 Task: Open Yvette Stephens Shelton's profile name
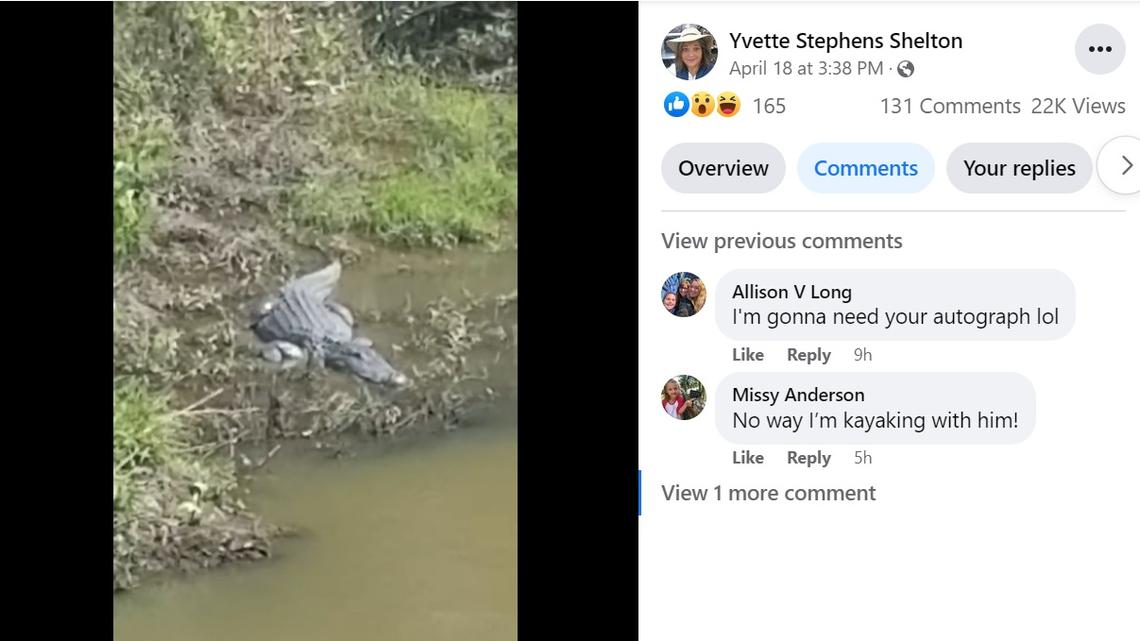click(x=846, y=40)
